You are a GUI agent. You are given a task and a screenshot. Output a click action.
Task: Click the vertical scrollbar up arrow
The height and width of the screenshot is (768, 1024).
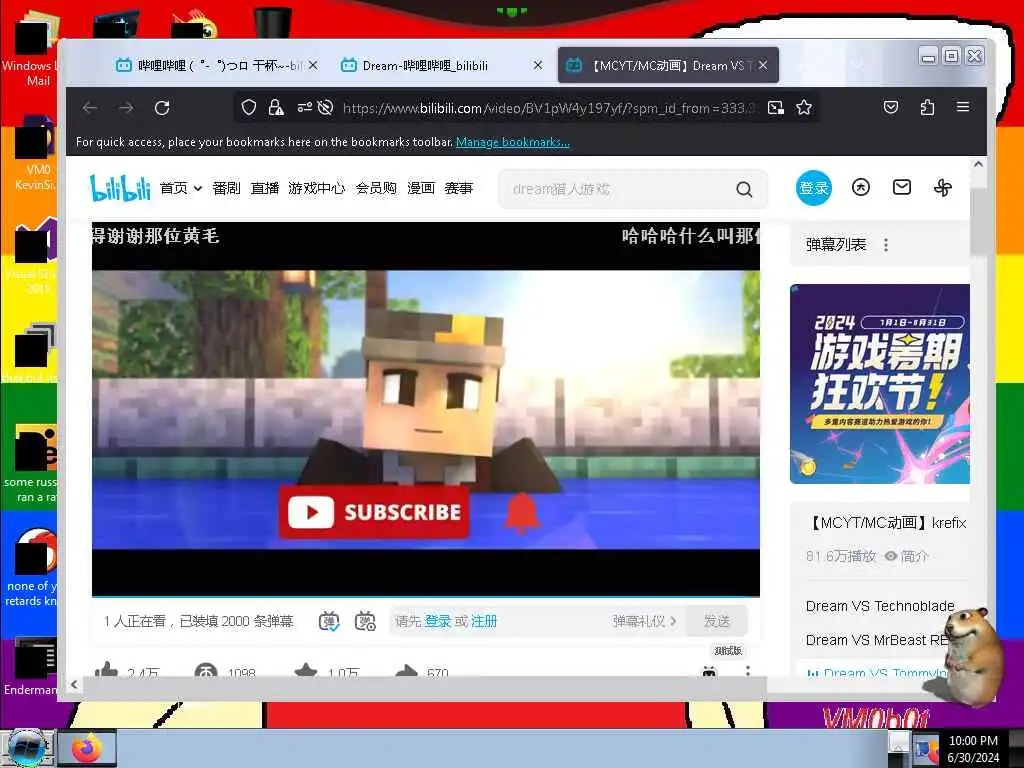pyautogui.click(x=978, y=165)
